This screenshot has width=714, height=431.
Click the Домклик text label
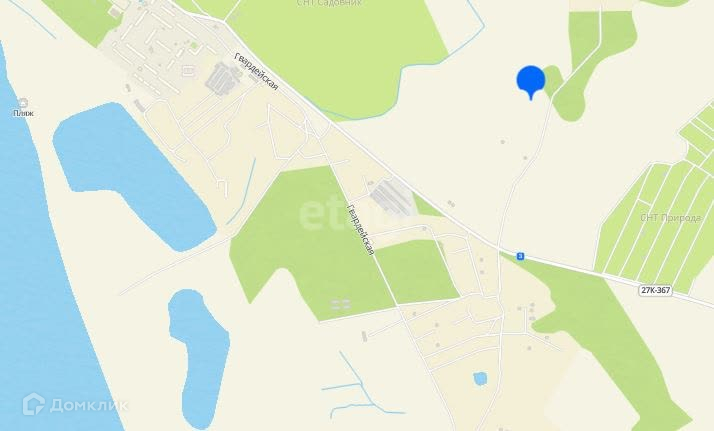89,405
